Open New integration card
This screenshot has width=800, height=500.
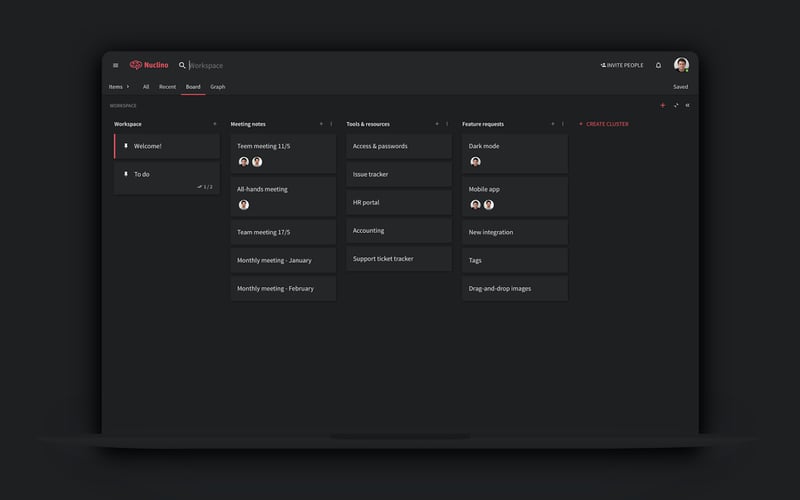(x=515, y=232)
